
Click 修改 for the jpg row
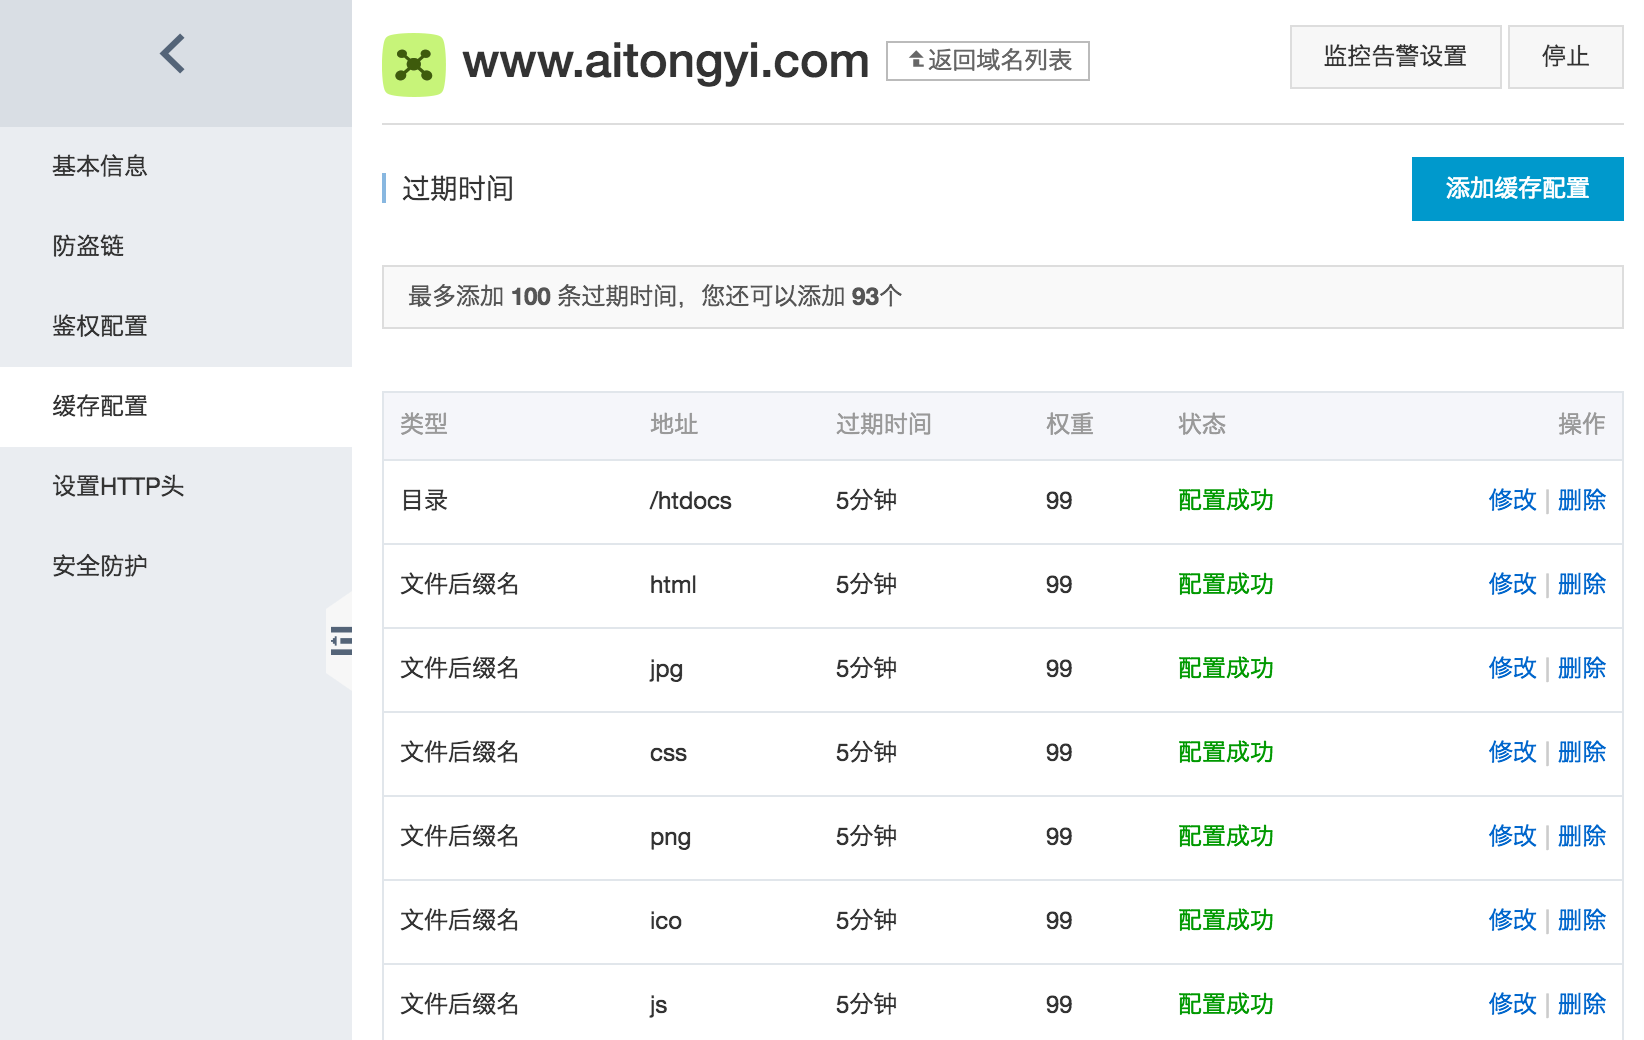click(1512, 668)
